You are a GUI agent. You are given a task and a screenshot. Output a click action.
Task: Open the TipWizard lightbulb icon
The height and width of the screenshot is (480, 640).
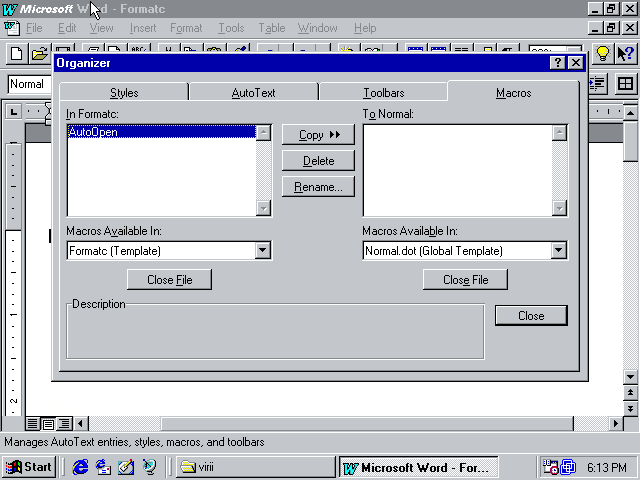pos(603,53)
